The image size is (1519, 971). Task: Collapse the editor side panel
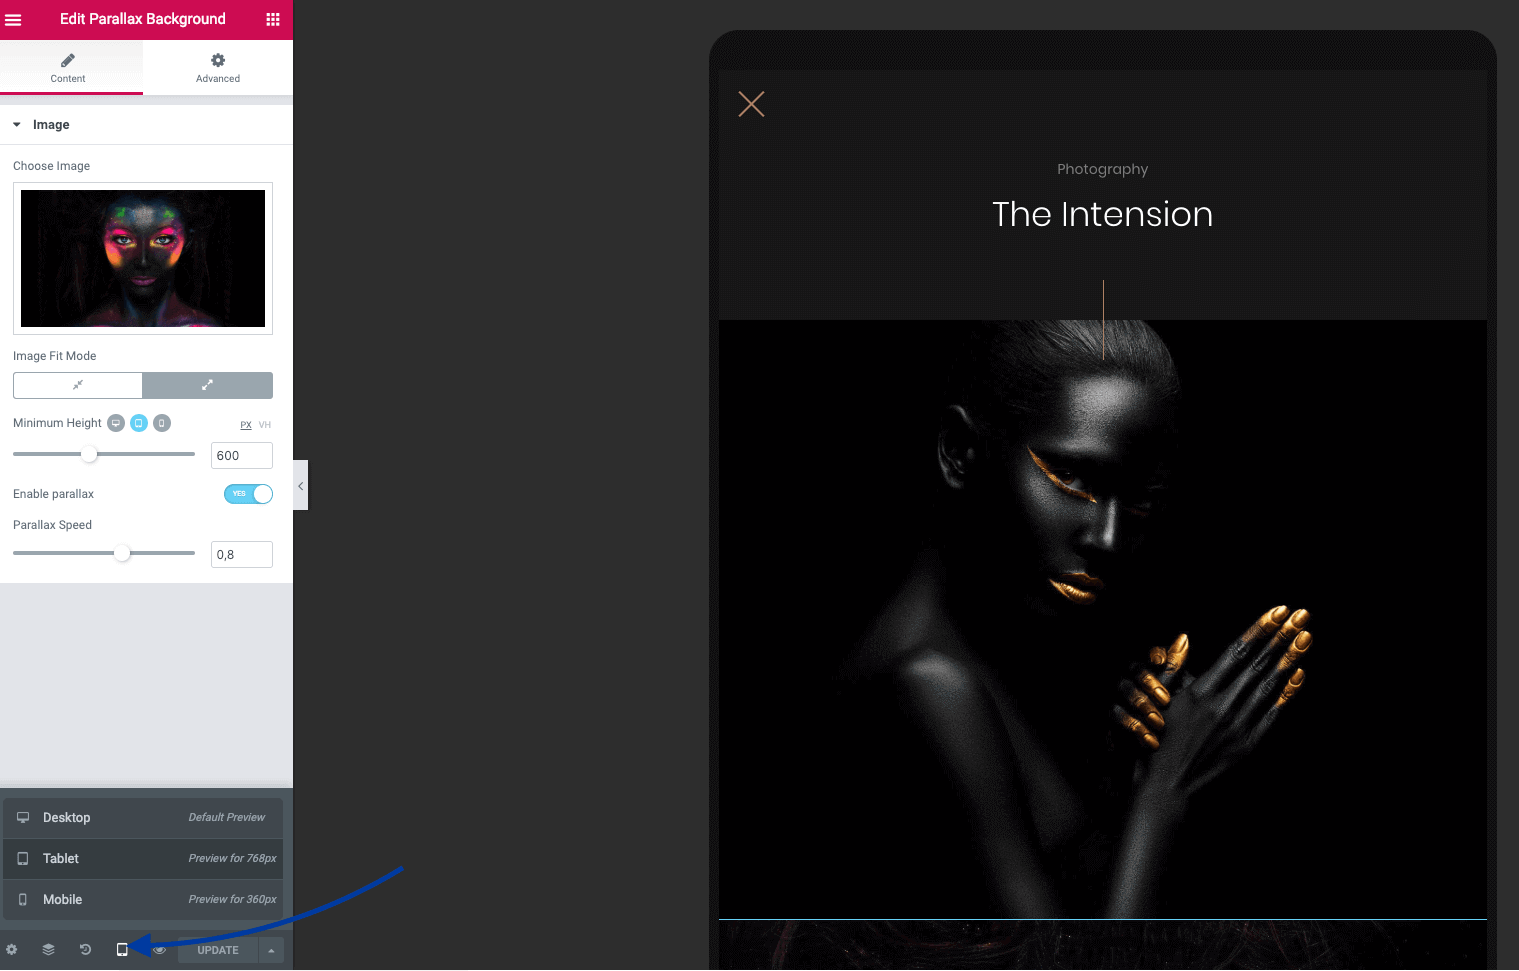pyautogui.click(x=300, y=486)
